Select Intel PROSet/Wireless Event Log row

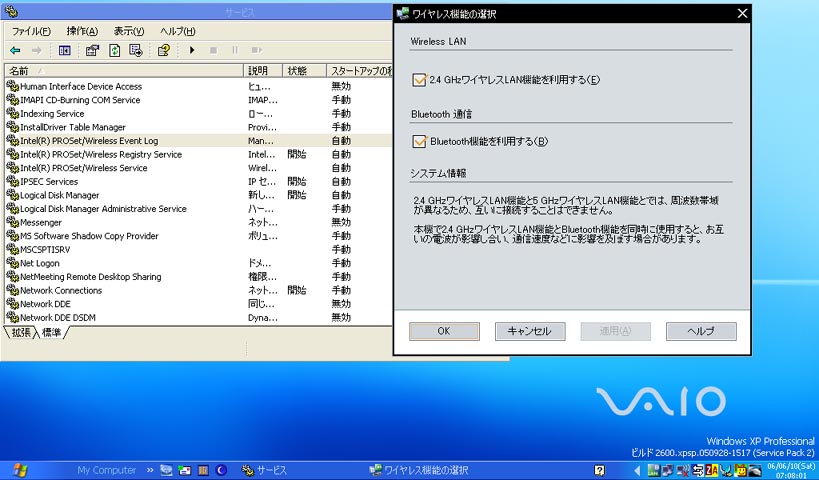pyautogui.click(x=198, y=141)
